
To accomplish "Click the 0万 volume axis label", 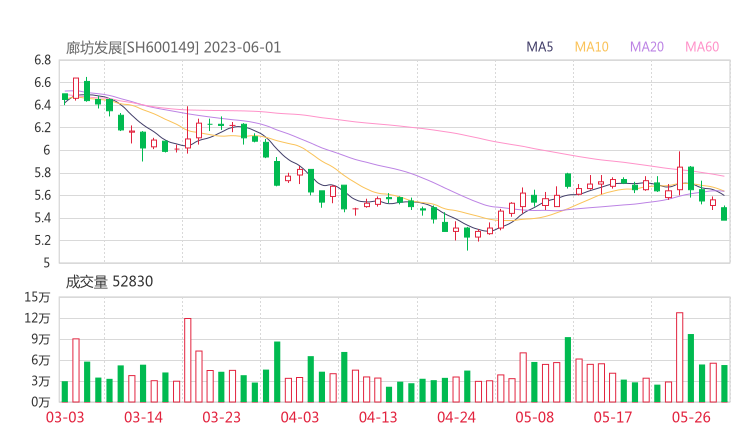I will pos(41,402).
